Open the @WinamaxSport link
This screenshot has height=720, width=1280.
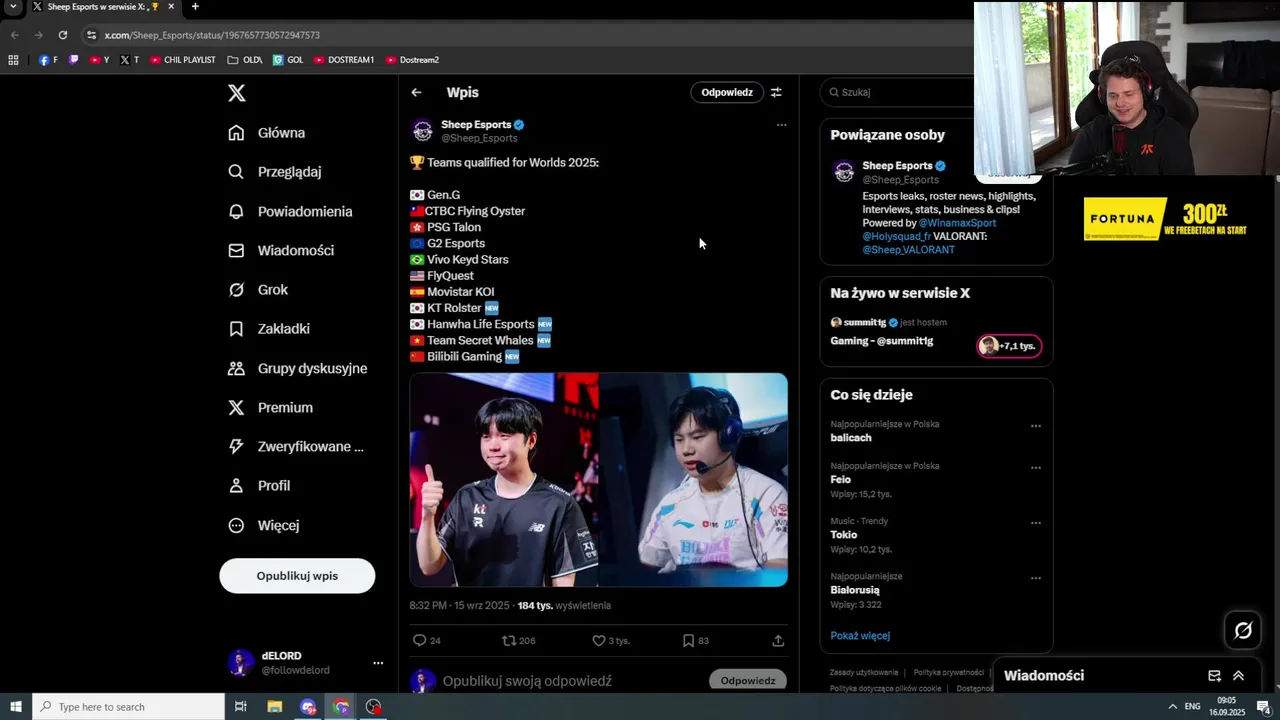click(x=957, y=223)
